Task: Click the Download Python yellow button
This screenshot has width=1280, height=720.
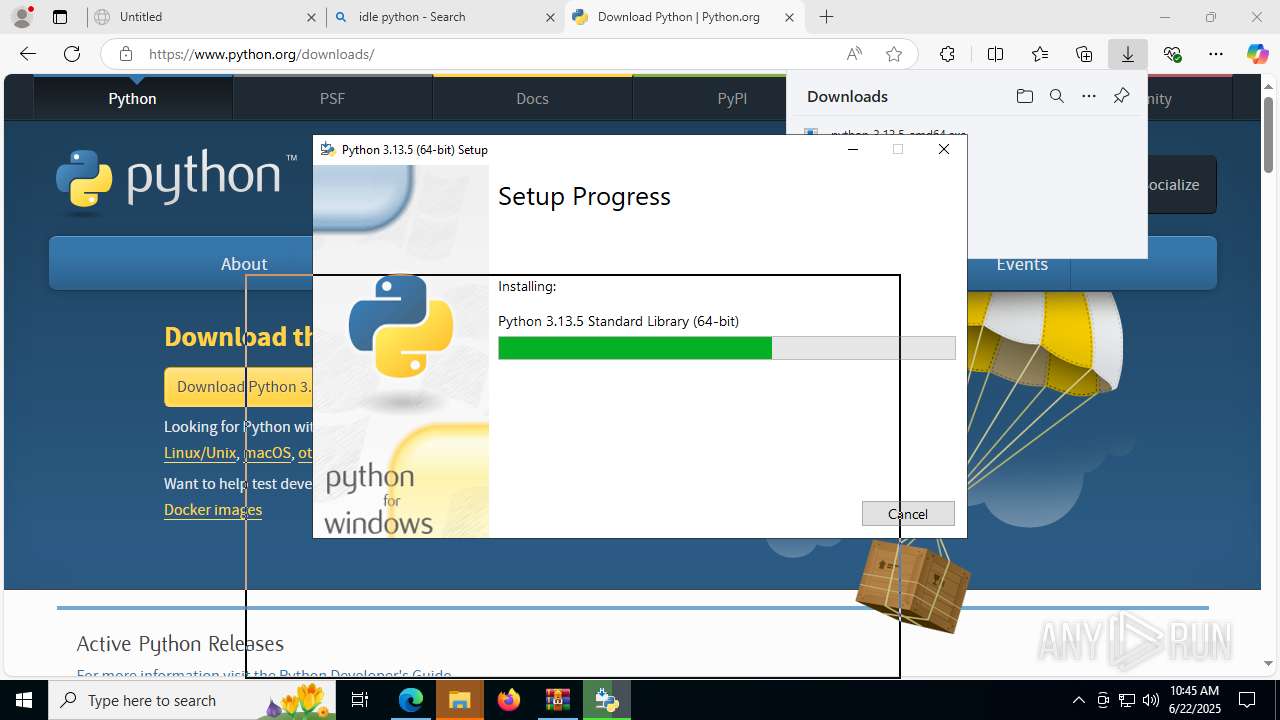Action: tap(239, 387)
